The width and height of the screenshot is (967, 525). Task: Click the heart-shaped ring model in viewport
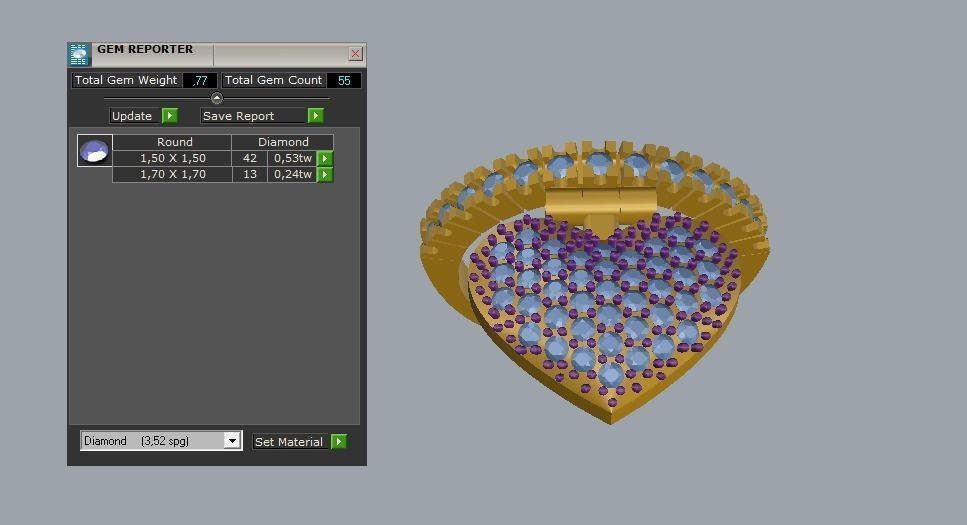(x=595, y=282)
